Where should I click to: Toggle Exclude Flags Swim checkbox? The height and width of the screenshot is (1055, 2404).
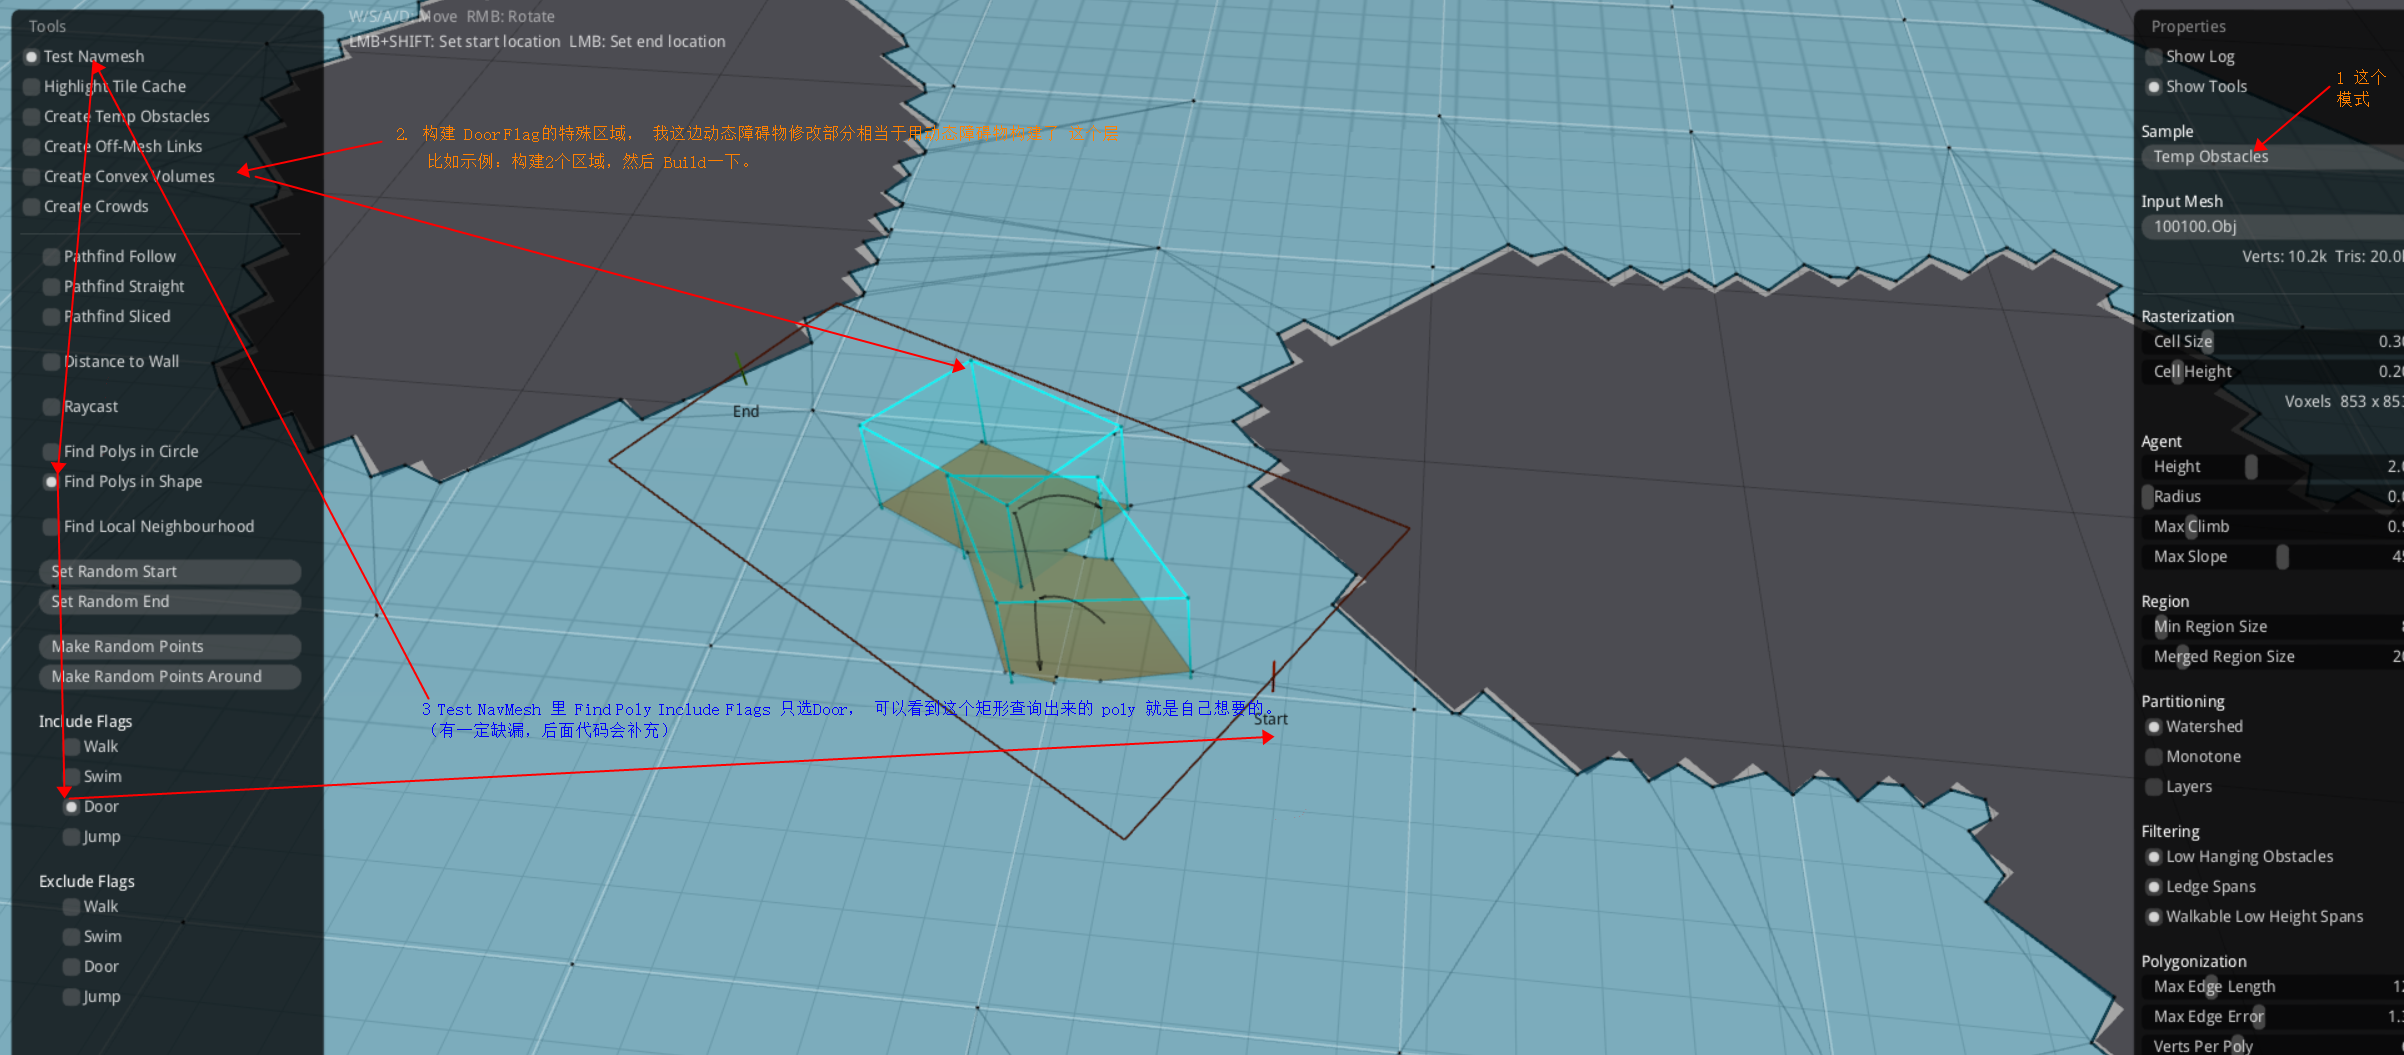coord(72,937)
